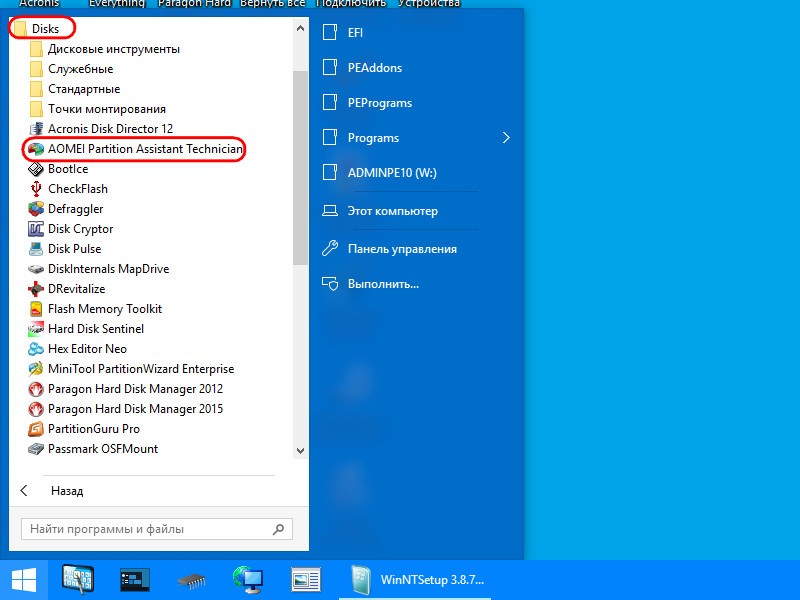The image size is (800, 600).
Task: Click the Назад back label
Action: tap(67, 491)
